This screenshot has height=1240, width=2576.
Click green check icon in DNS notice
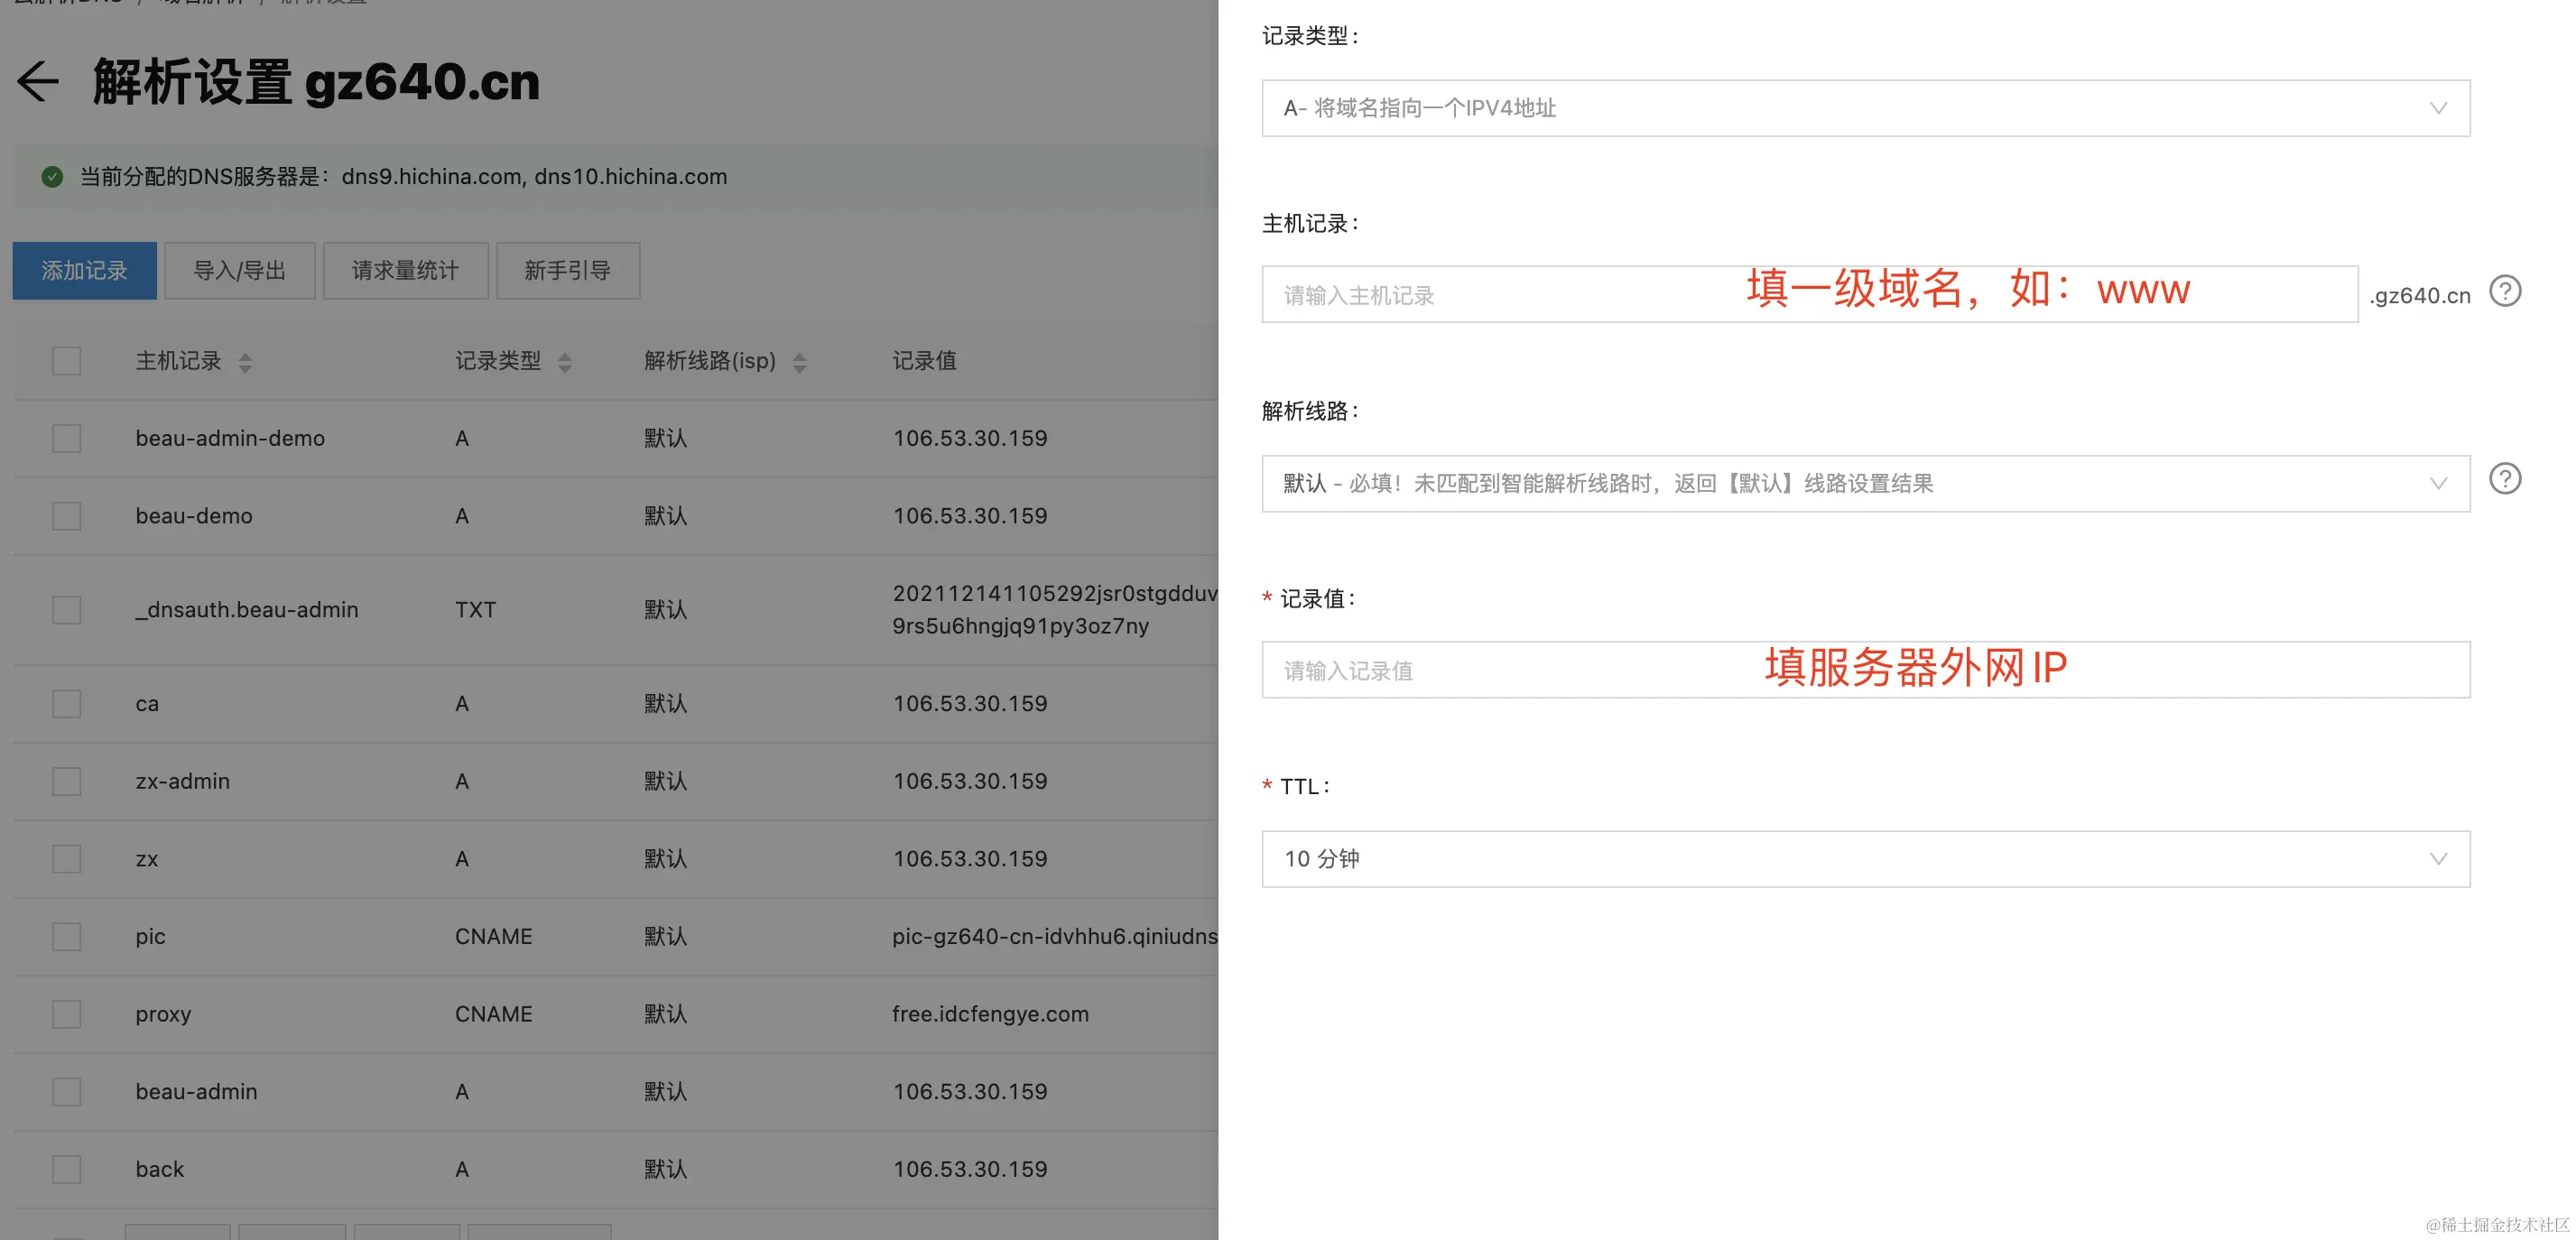coord(52,177)
